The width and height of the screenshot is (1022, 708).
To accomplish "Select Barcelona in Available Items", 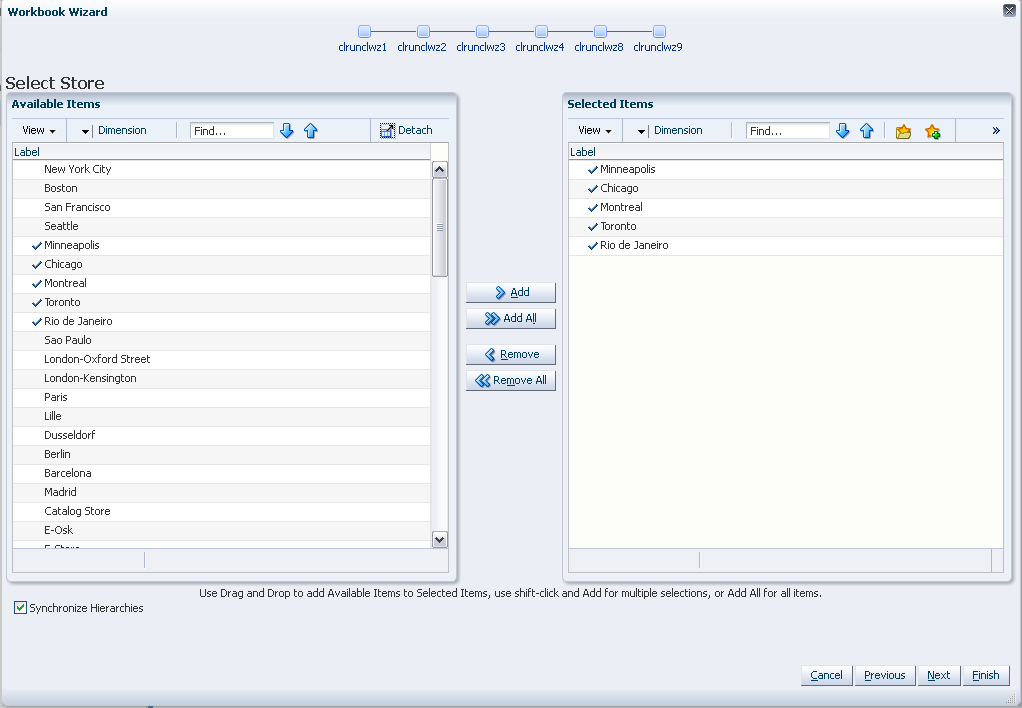I will [x=222, y=473].
